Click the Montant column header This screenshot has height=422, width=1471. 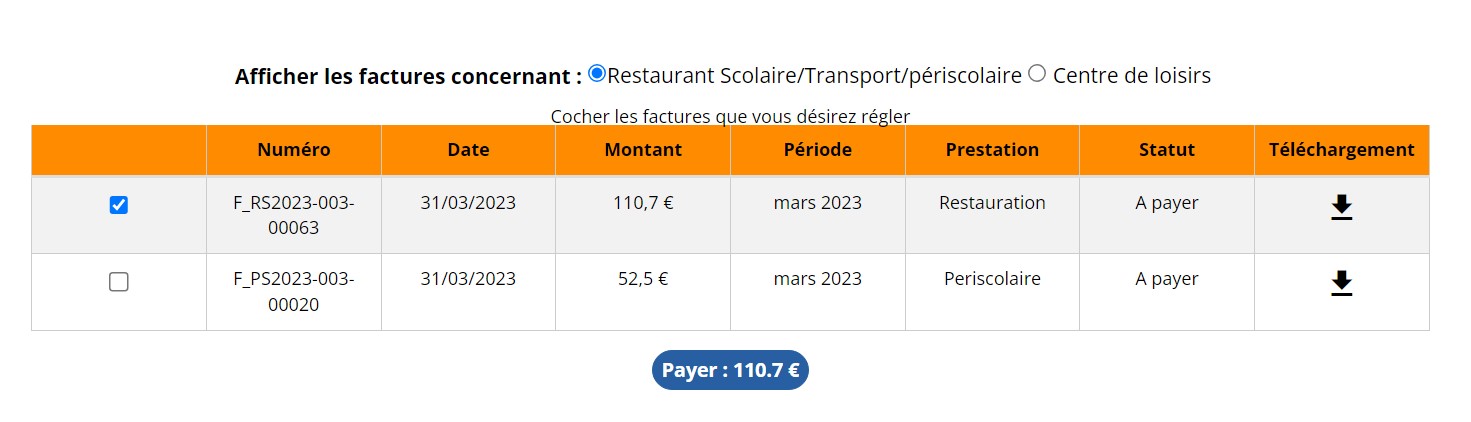coord(643,150)
